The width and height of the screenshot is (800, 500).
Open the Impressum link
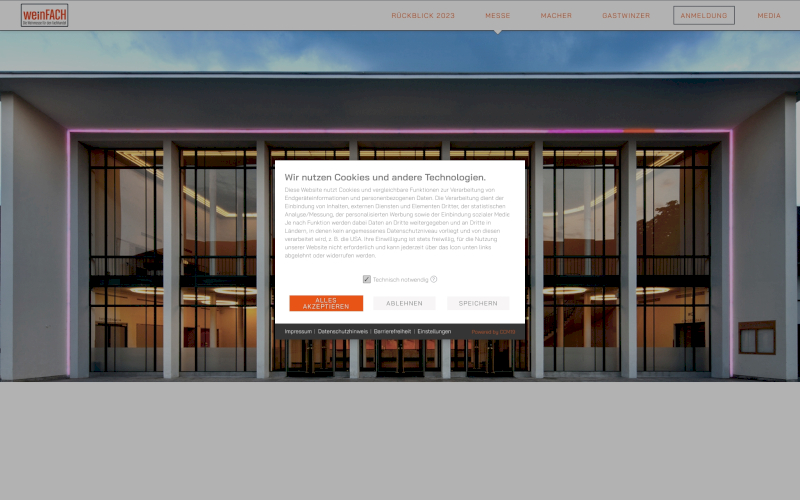(x=298, y=331)
